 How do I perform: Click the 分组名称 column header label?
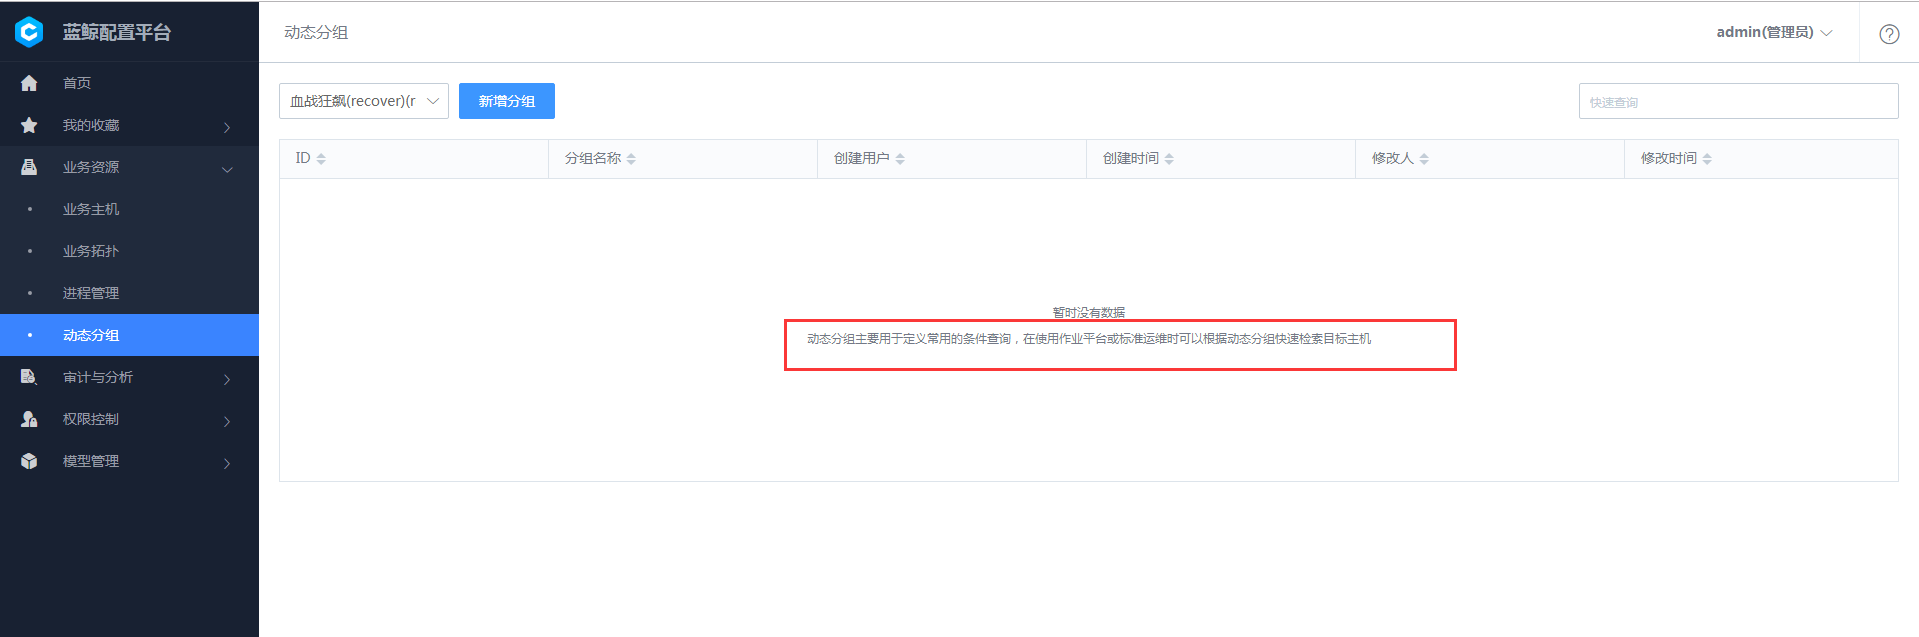pyautogui.click(x=593, y=158)
